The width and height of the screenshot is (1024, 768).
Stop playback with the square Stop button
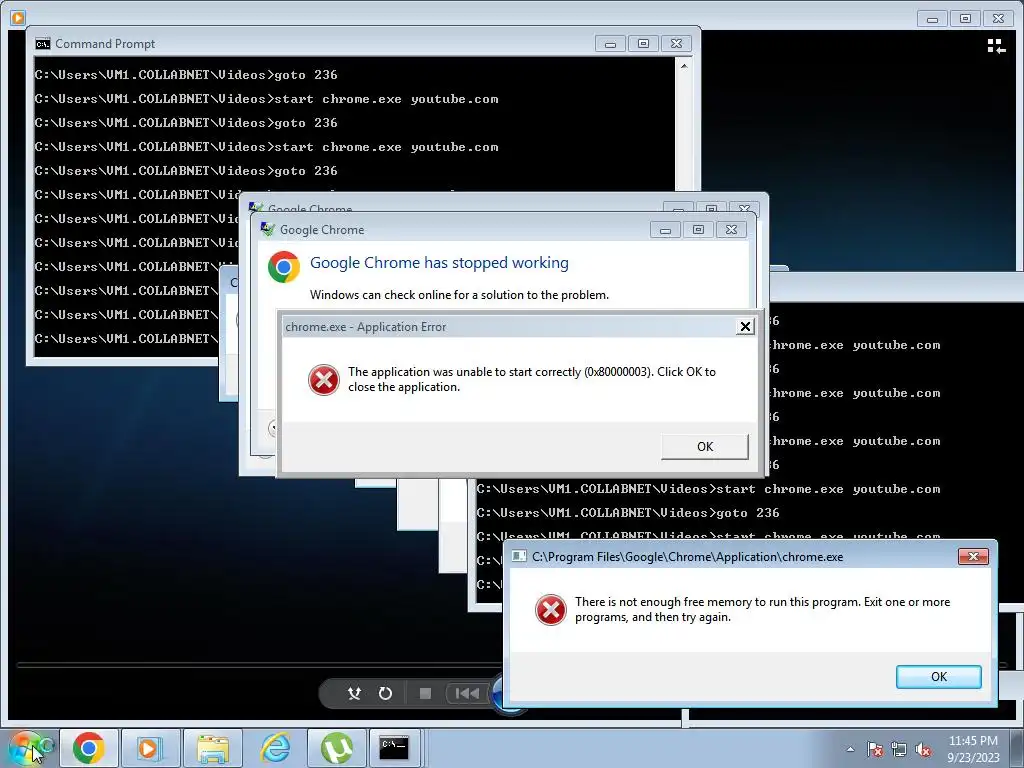point(425,693)
